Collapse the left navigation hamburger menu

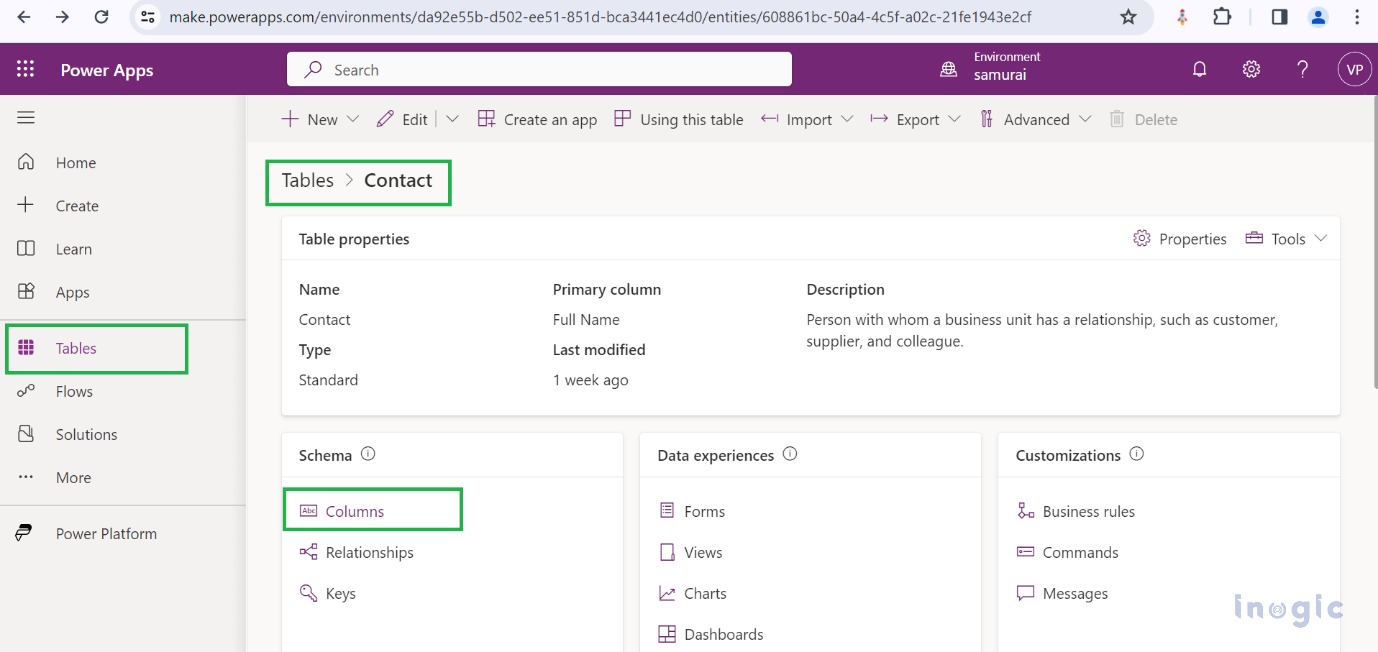pyautogui.click(x=26, y=118)
